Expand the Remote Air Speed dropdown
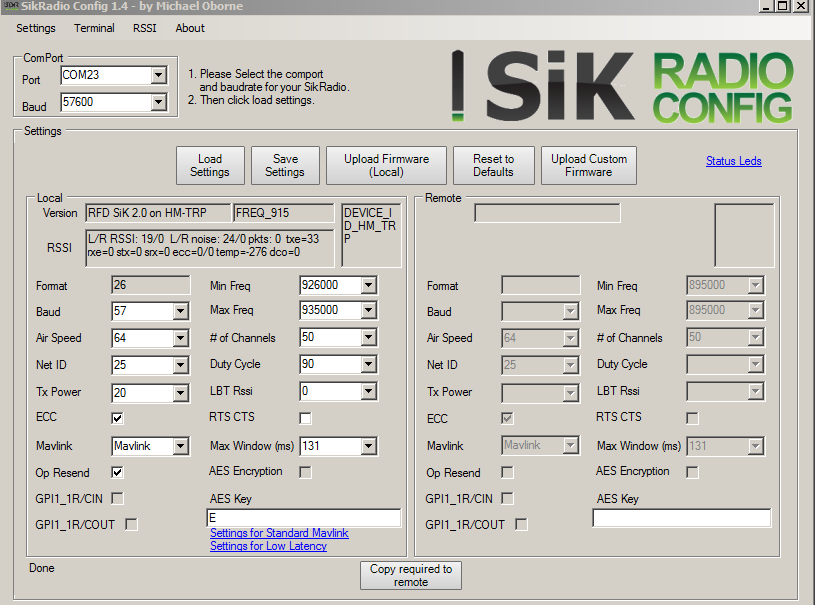This screenshot has height=605, width=815. click(570, 338)
